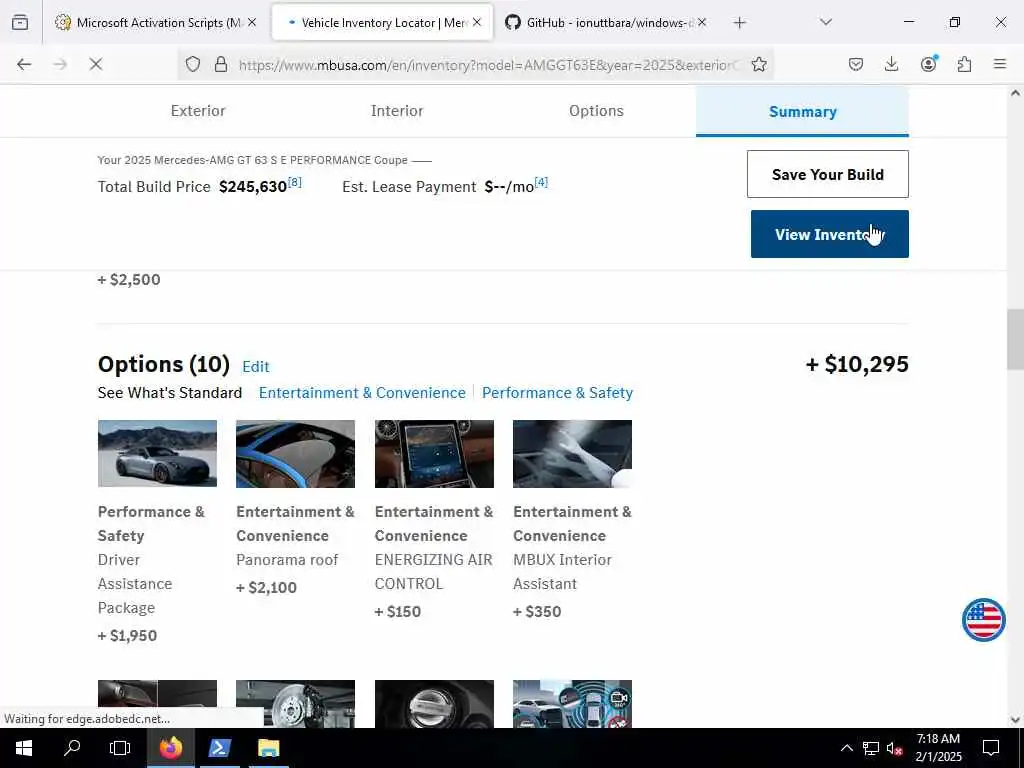
Task: Open Windows taskbar search
Action: 72,748
